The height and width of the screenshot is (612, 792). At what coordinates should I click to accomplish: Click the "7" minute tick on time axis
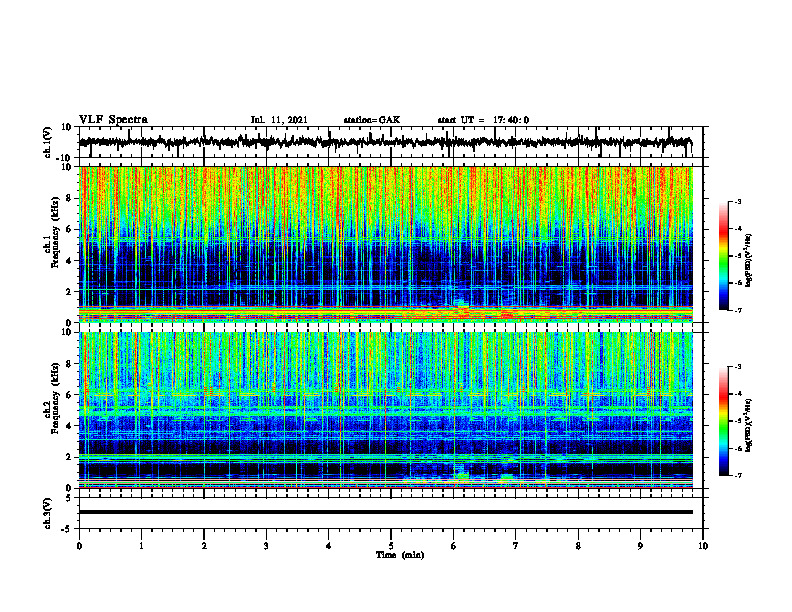click(x=516, y=546)
